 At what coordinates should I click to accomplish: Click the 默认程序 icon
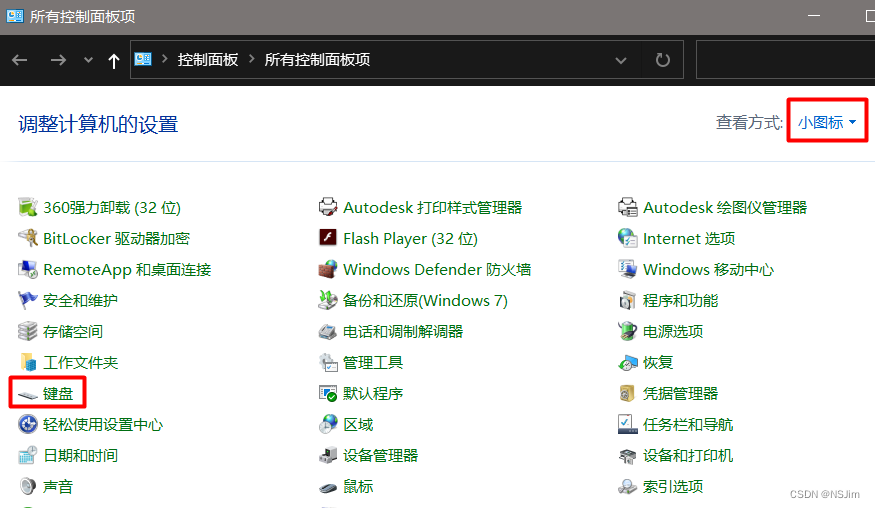328,394
